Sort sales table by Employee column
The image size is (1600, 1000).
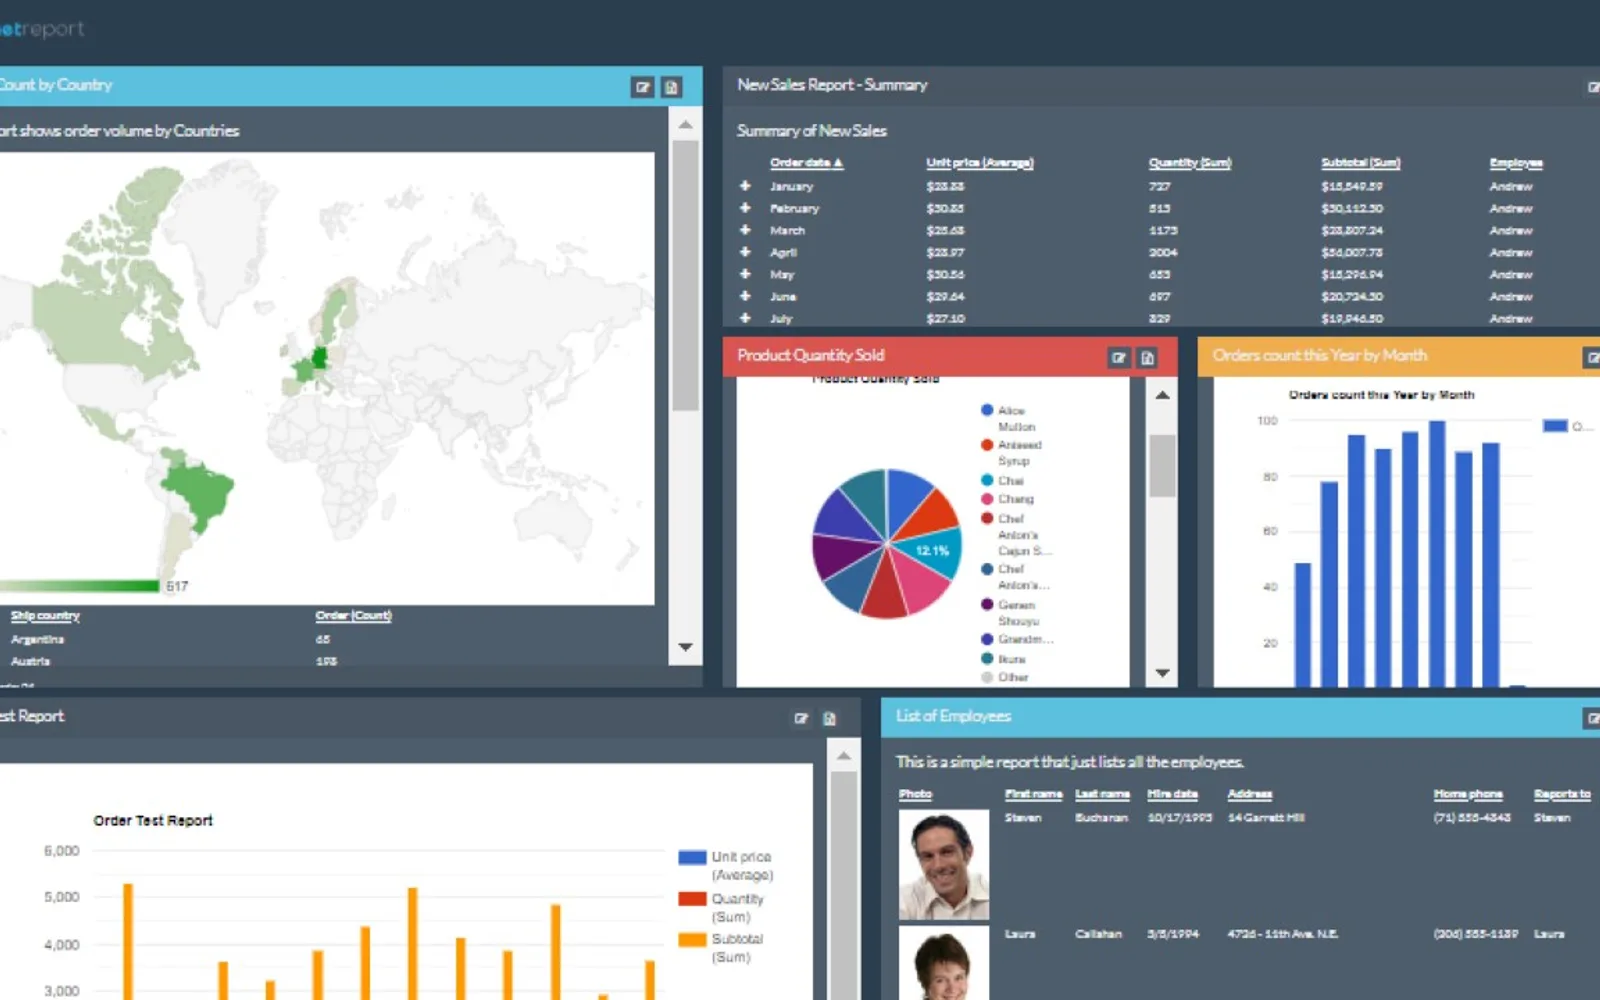tap(1516, 163)
